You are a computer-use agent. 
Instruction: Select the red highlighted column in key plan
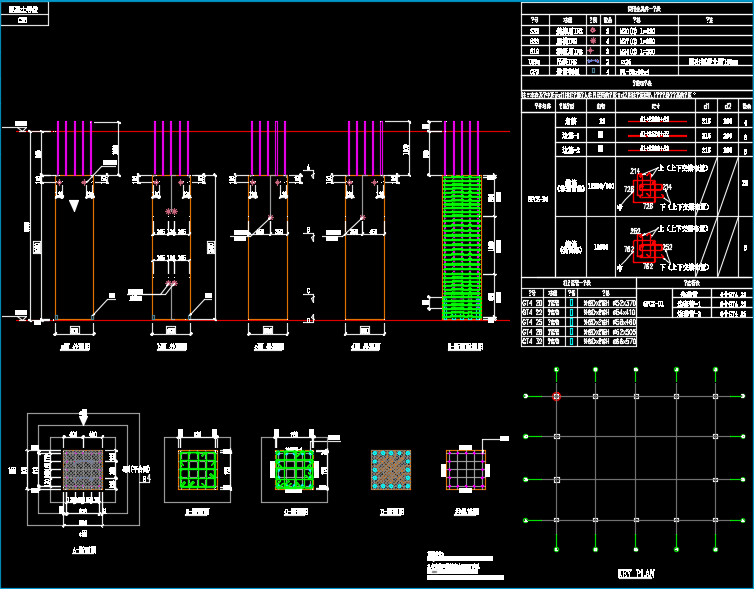coord(557,397)
